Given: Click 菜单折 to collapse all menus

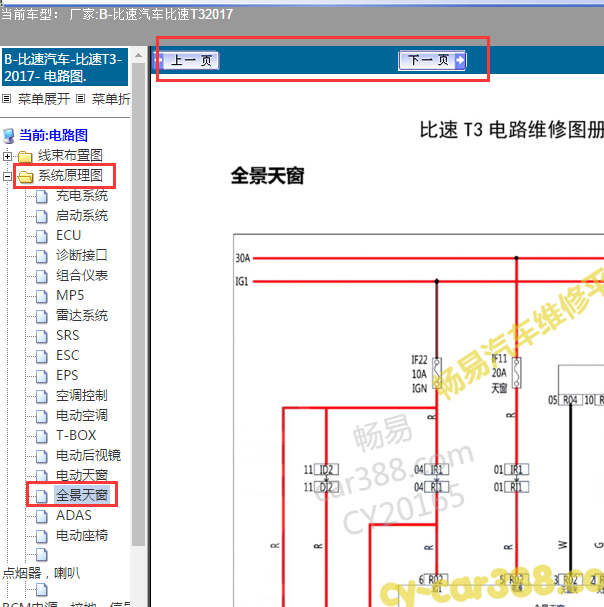Looking at the screenshot, I should 111,99.
